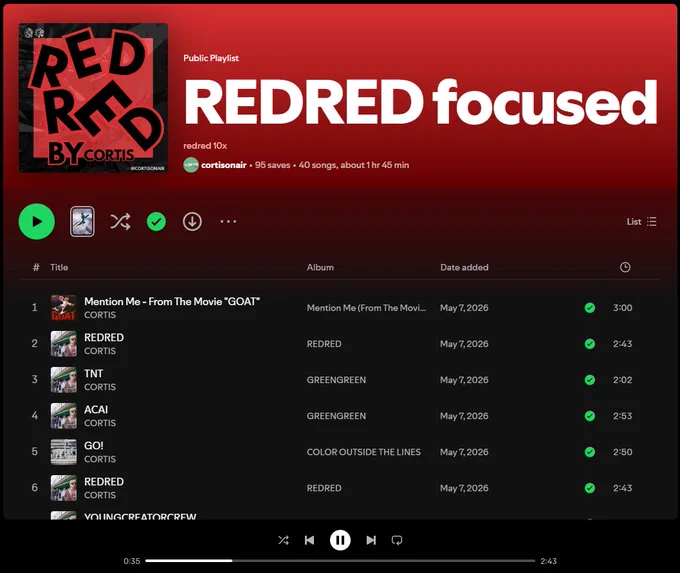Open CORTIS artist link under Mention Me
Screen dimensions: 680x573
point(100,315)
